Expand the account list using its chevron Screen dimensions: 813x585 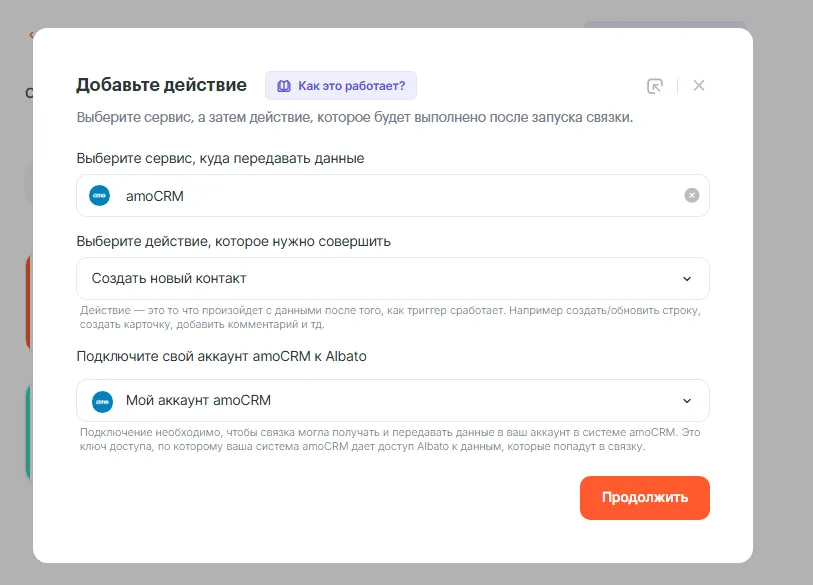tap(687, 401)
